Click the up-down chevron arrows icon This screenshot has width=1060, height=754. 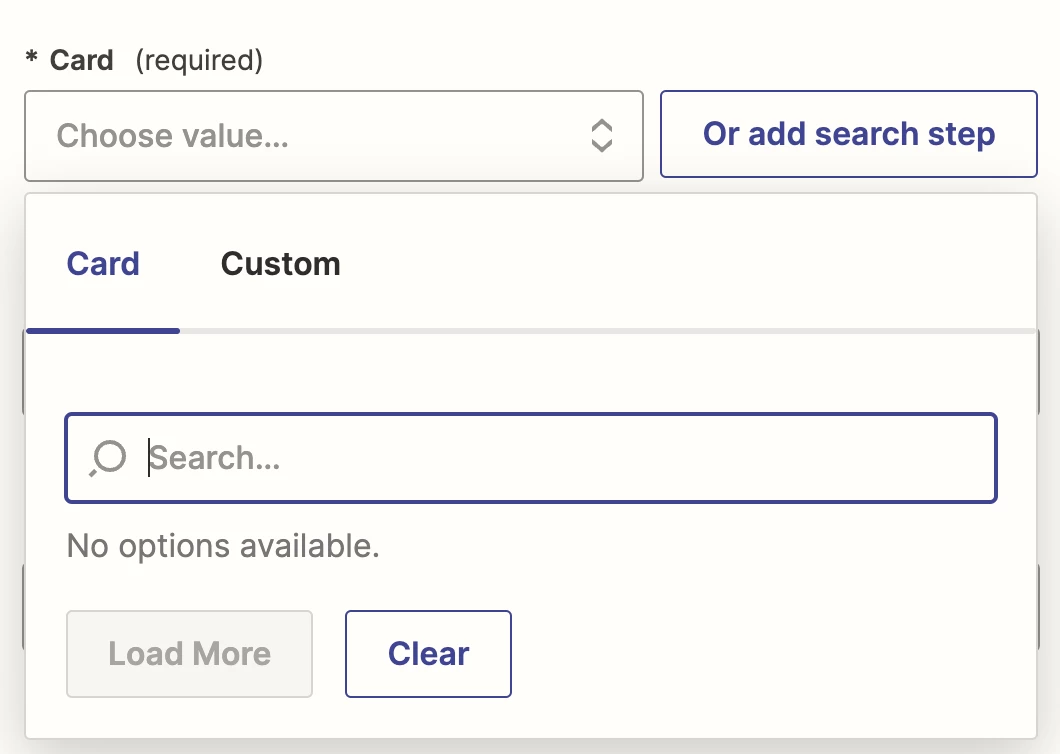point(601,135)
